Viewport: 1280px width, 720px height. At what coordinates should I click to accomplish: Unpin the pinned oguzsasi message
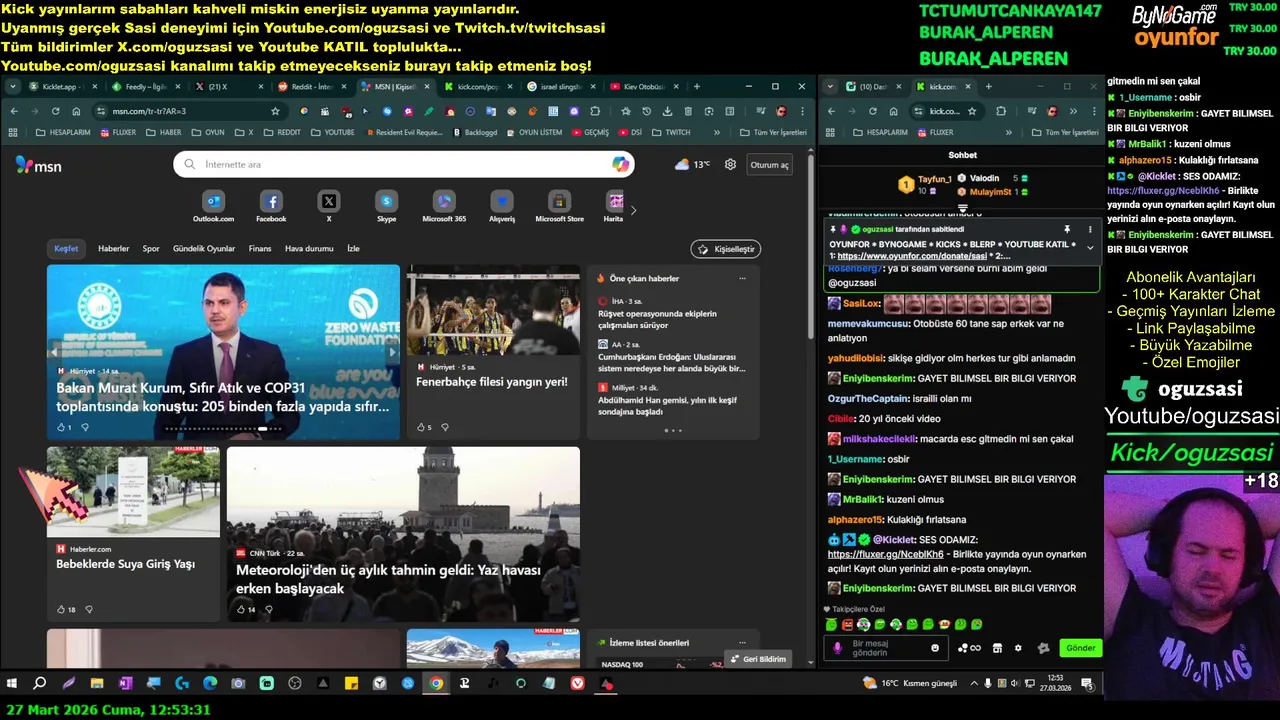[x=1067, y=229]
